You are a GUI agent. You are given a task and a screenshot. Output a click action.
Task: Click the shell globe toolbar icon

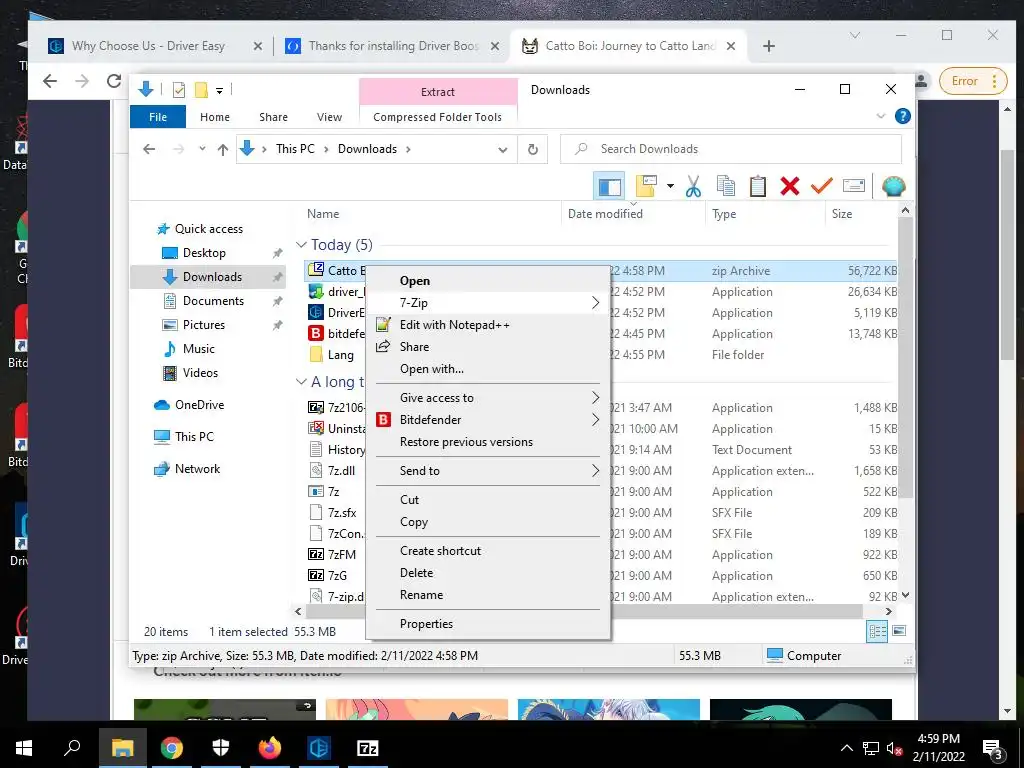[x=893, y=186]
